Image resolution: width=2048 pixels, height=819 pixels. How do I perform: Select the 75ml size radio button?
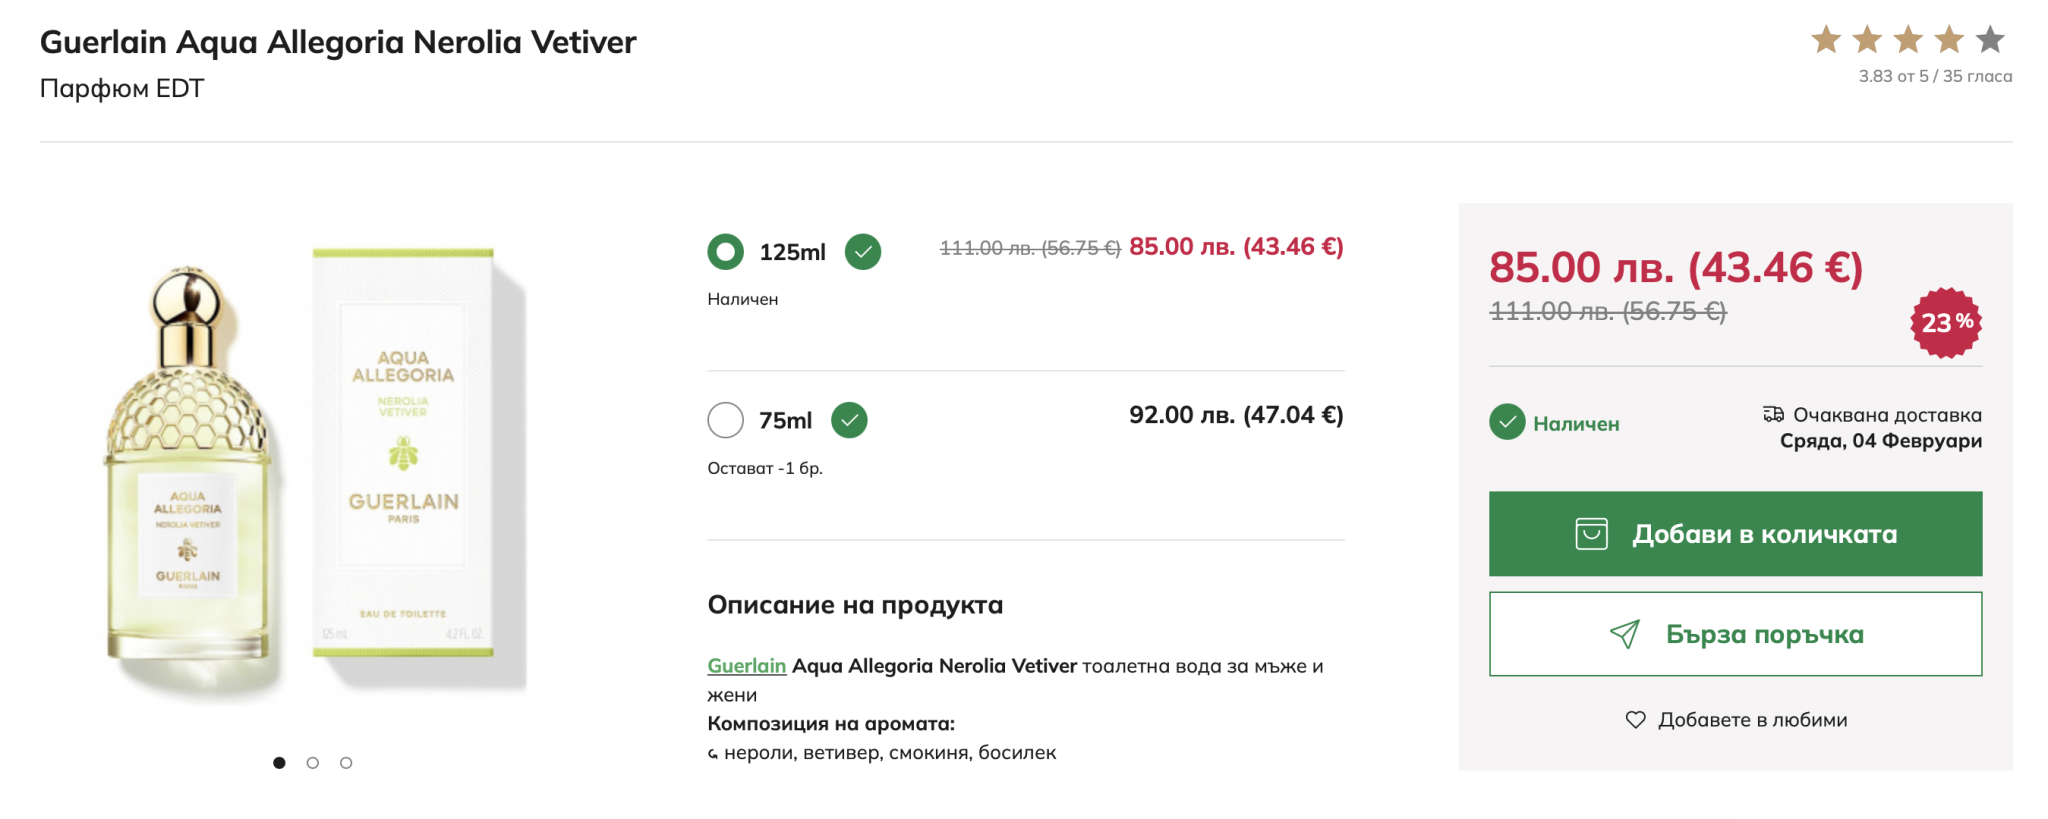coord(725,420)
